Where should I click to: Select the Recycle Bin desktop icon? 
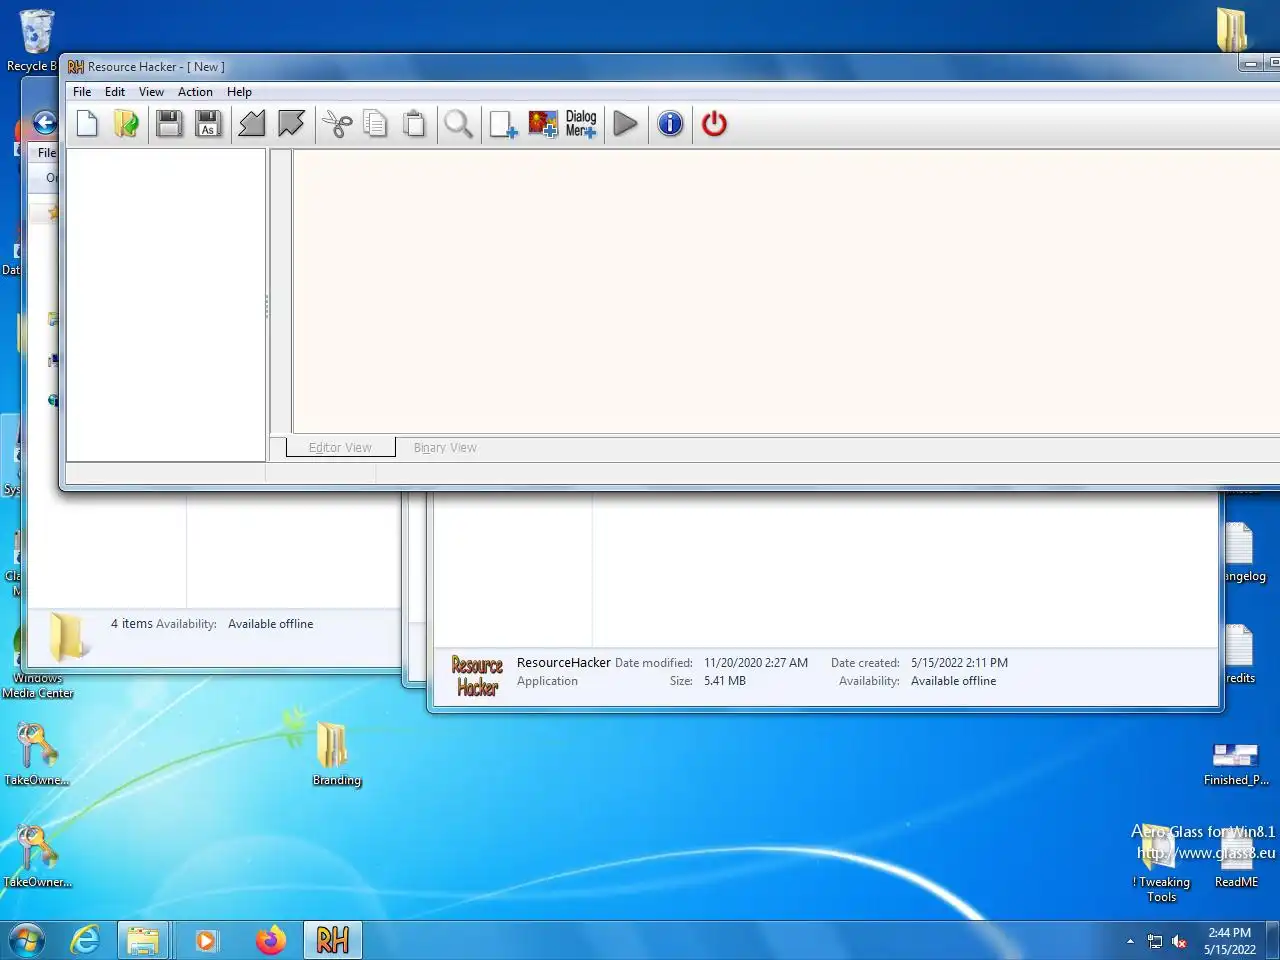click(36, 42)
